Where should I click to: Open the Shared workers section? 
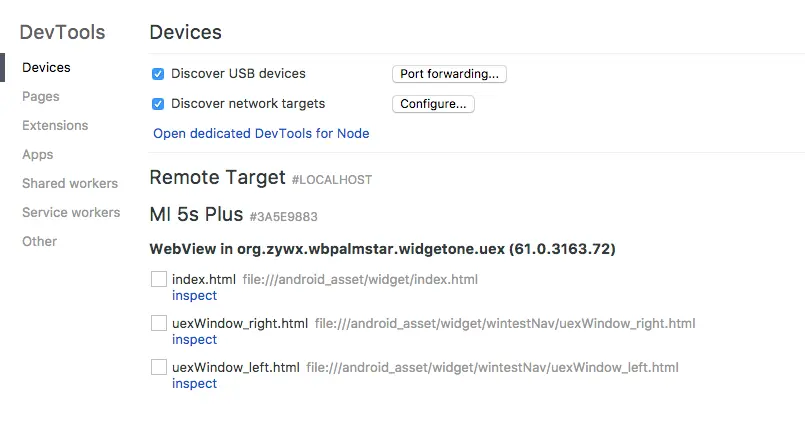70,183
